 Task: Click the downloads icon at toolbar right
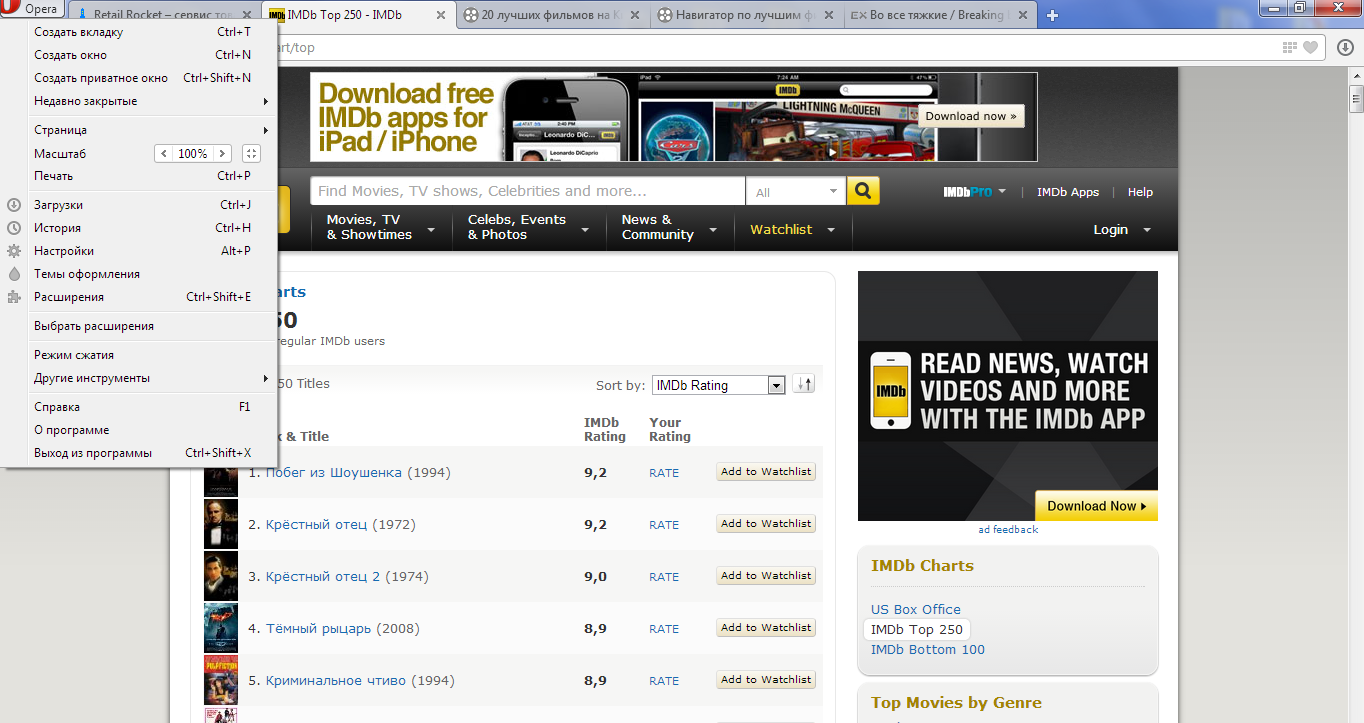click(1345, 47)
